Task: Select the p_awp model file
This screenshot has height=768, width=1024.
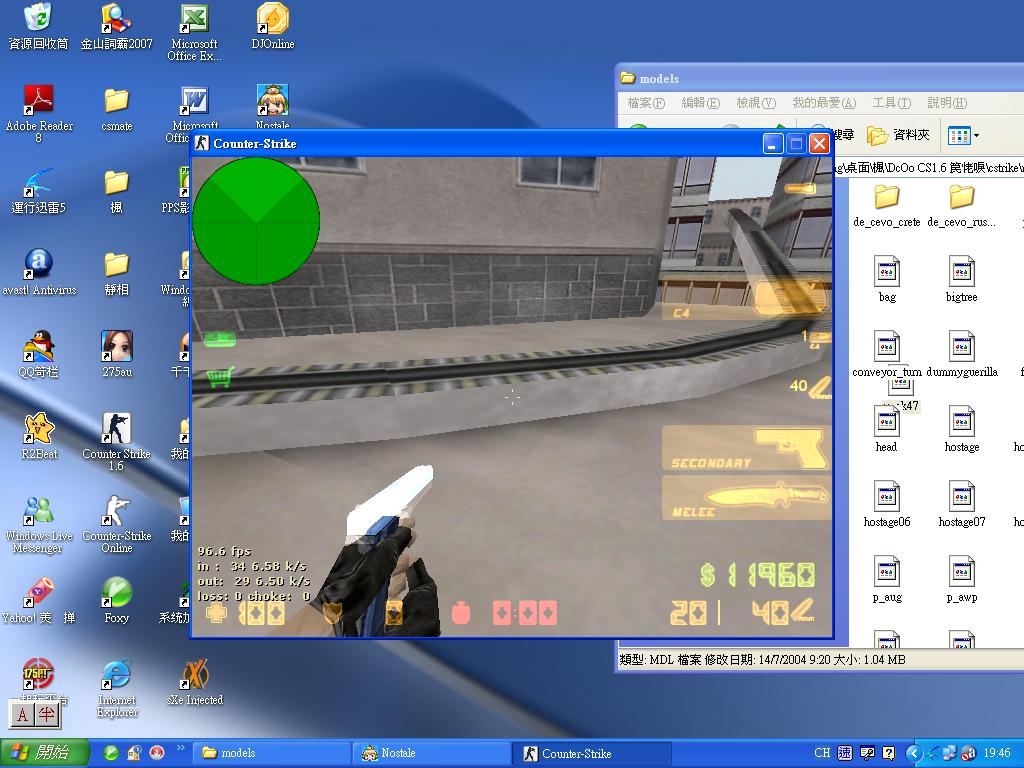Action: (x=961, y=573)
